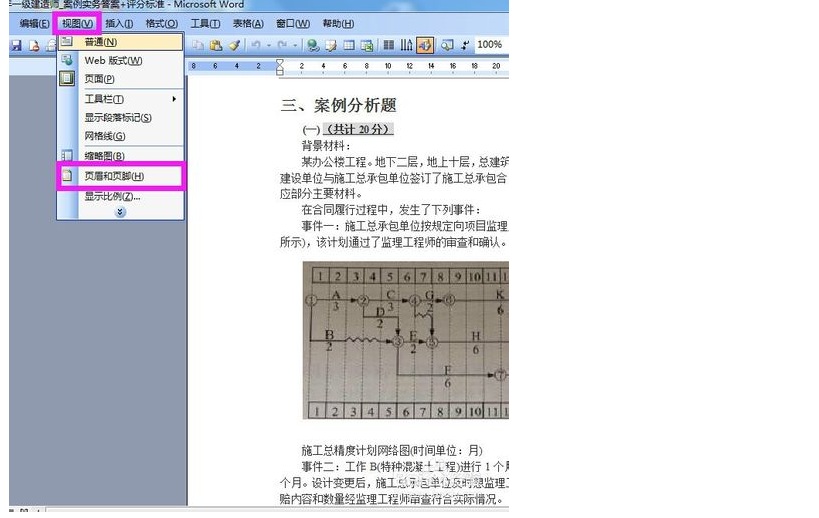Screen dimensions: 819x518
Task: Select the Format Painter brush icon
Action: (234, 45)
